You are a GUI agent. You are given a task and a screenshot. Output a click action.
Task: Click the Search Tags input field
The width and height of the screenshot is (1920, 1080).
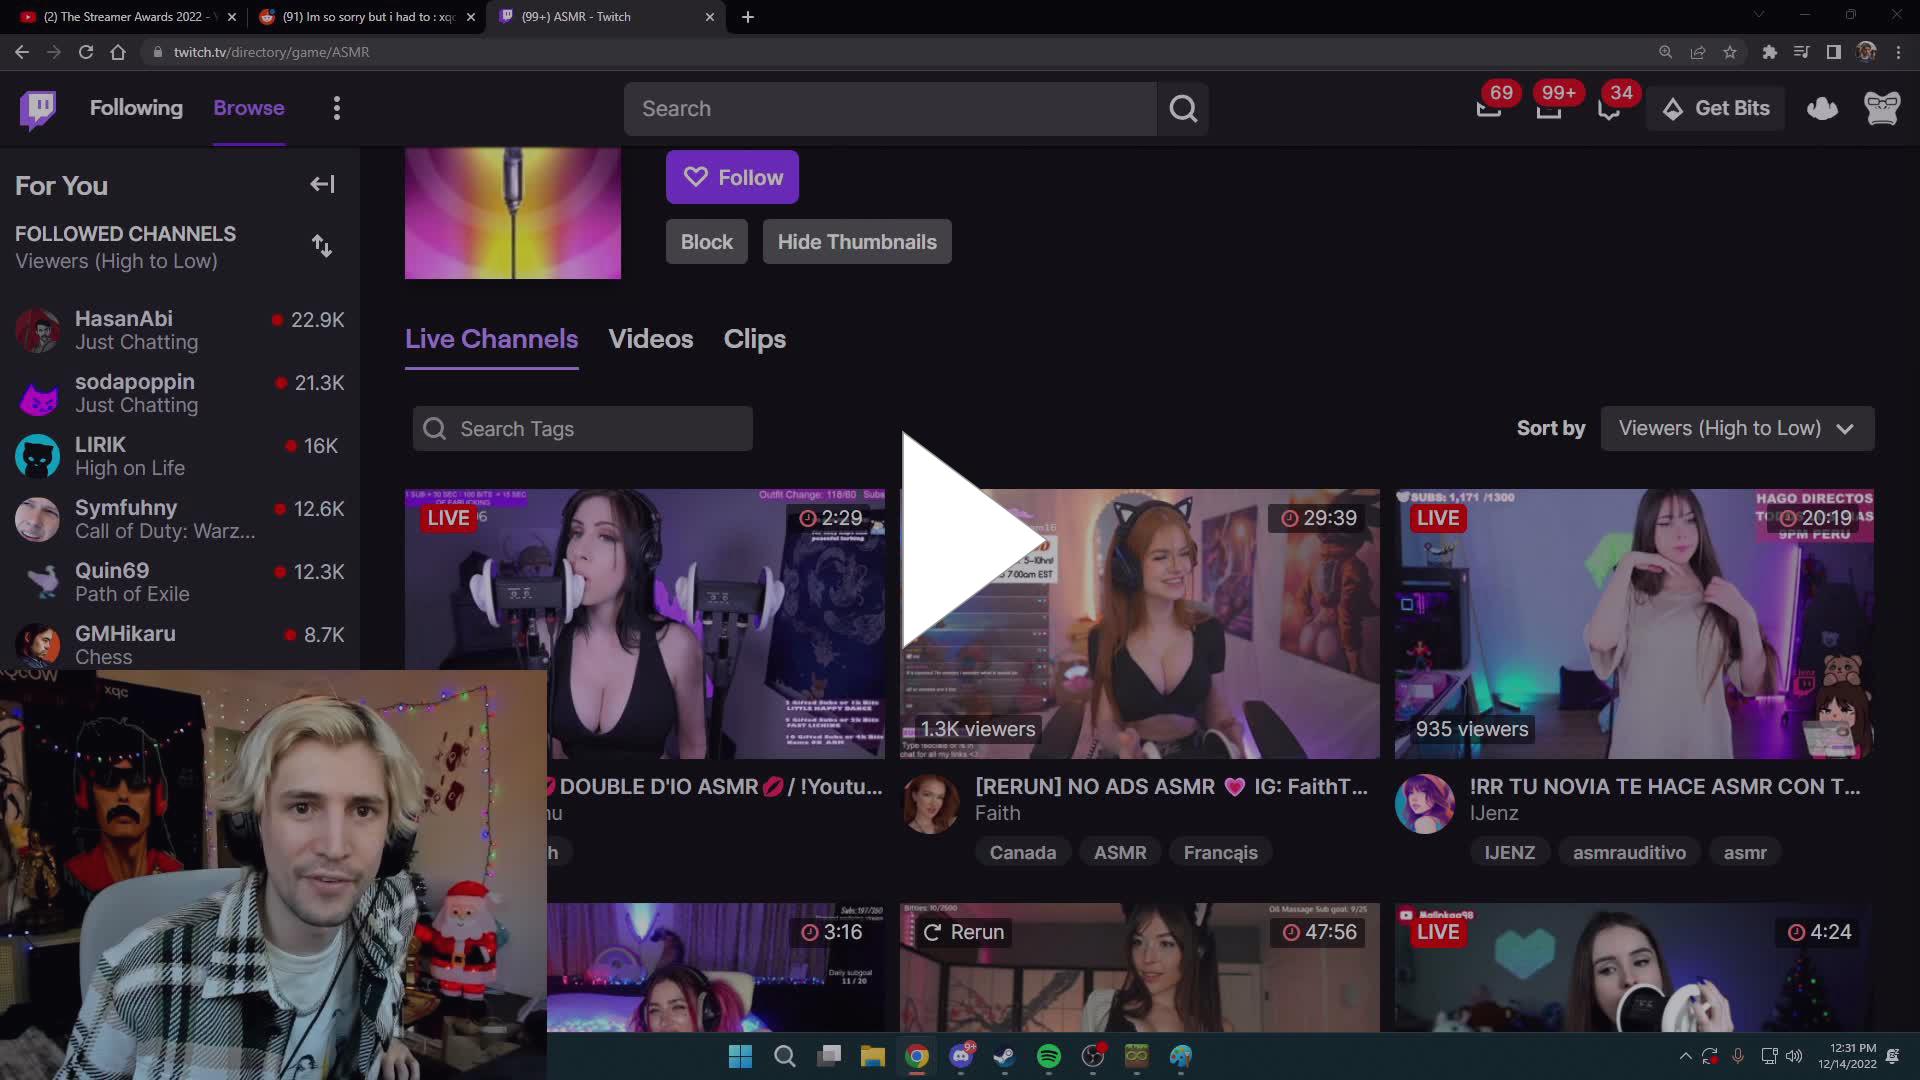click(582, 428)
